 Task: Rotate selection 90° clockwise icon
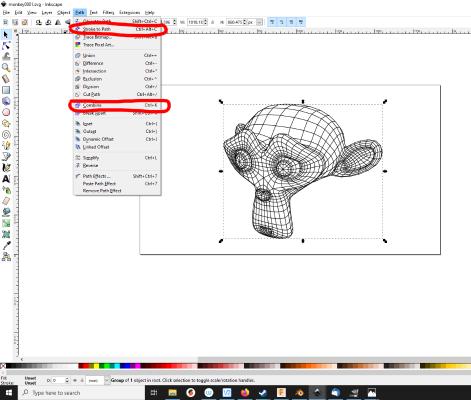(49, 22)
